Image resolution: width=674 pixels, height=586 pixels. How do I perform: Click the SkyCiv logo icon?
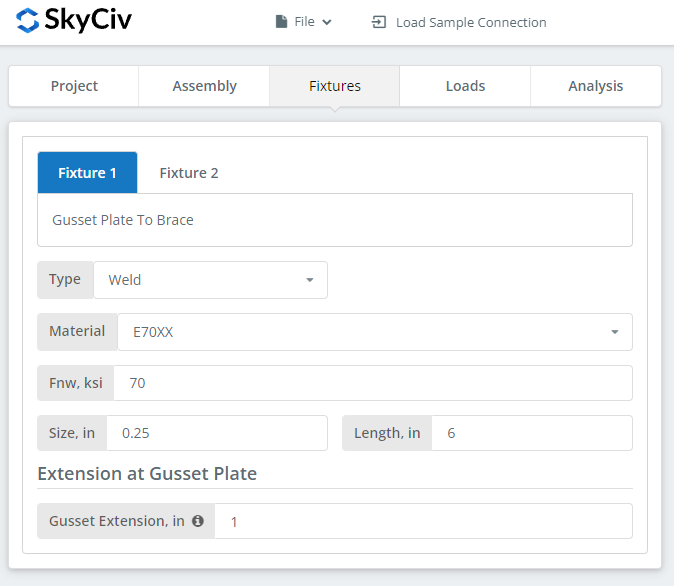tap(28, 21)
